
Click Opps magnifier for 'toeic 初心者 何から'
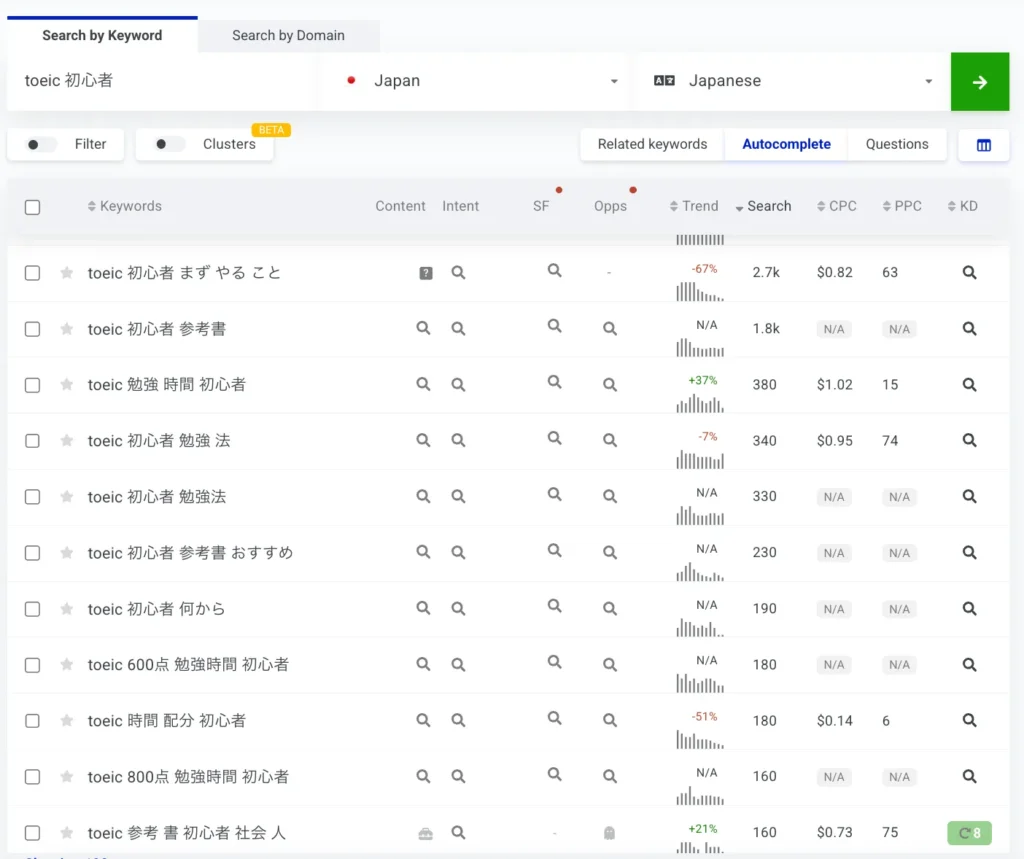(610, 609)
